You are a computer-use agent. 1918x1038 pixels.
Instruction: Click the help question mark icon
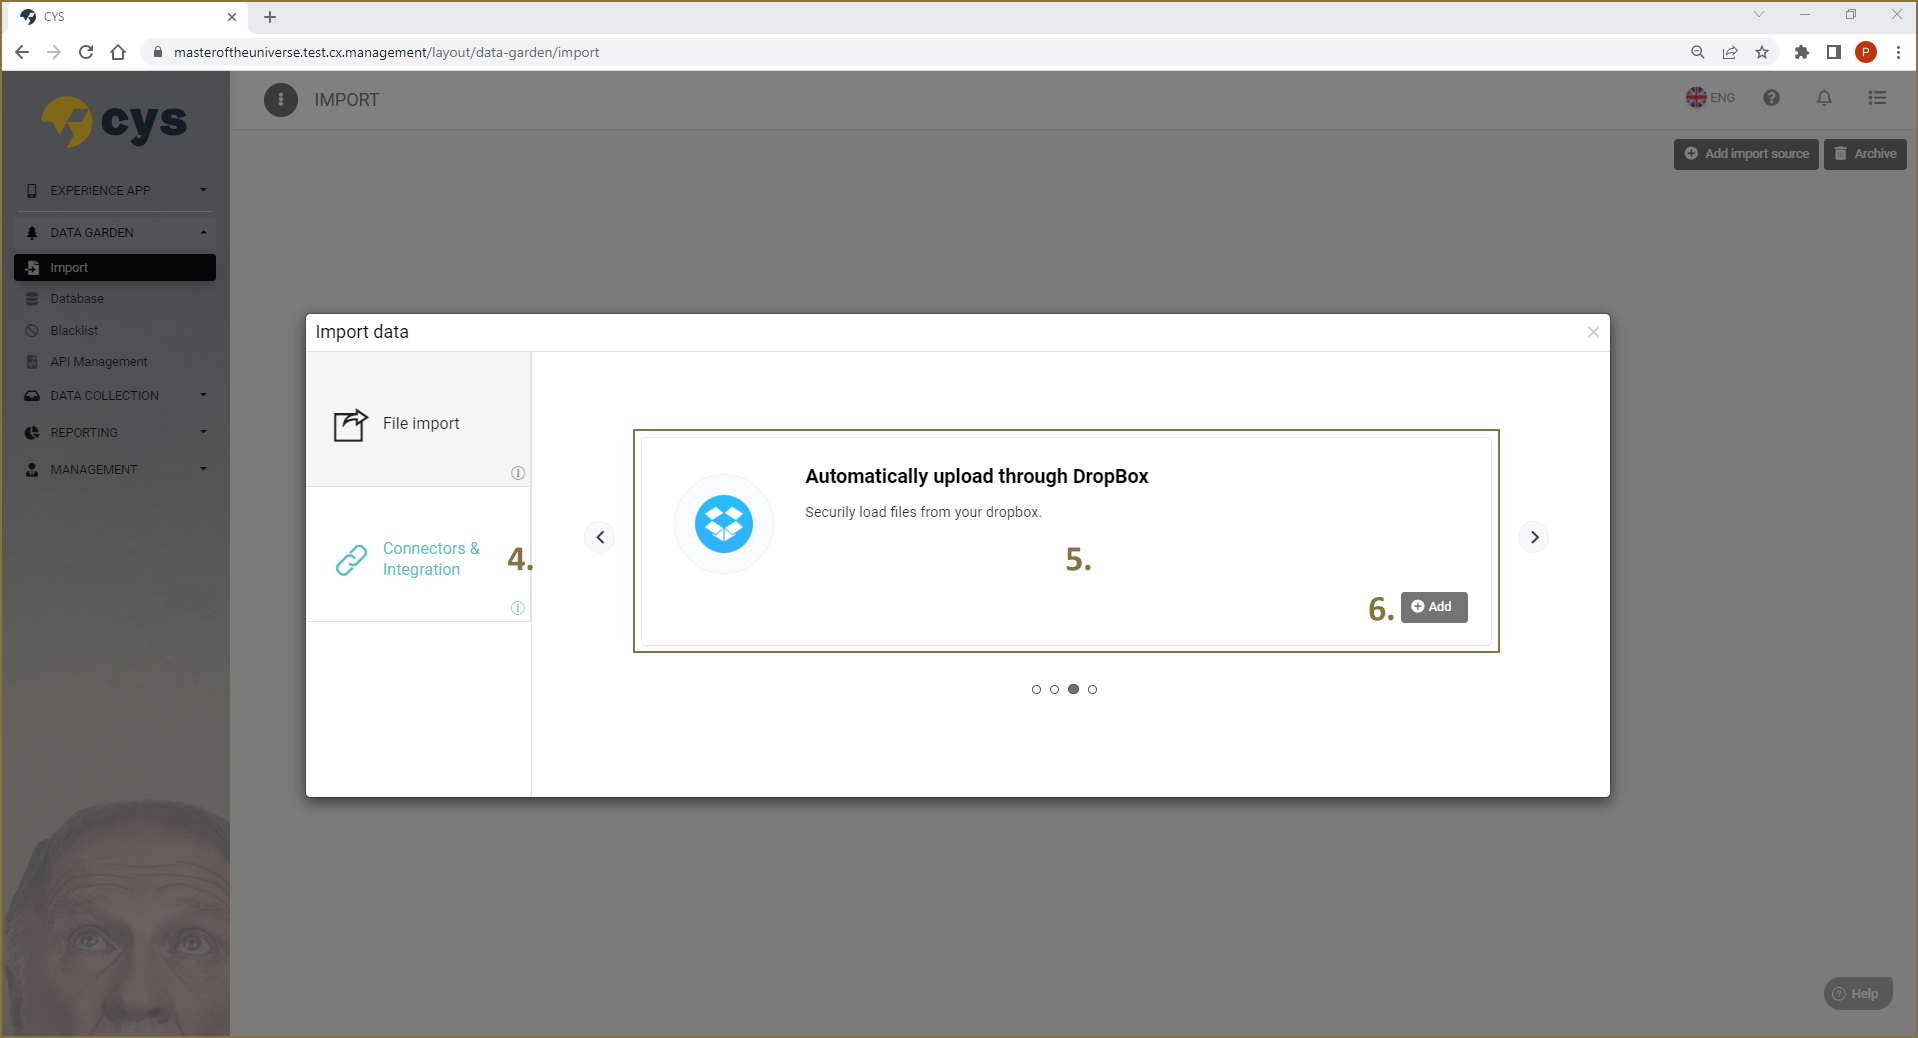pyautogui.click(x=1771, y=98)
